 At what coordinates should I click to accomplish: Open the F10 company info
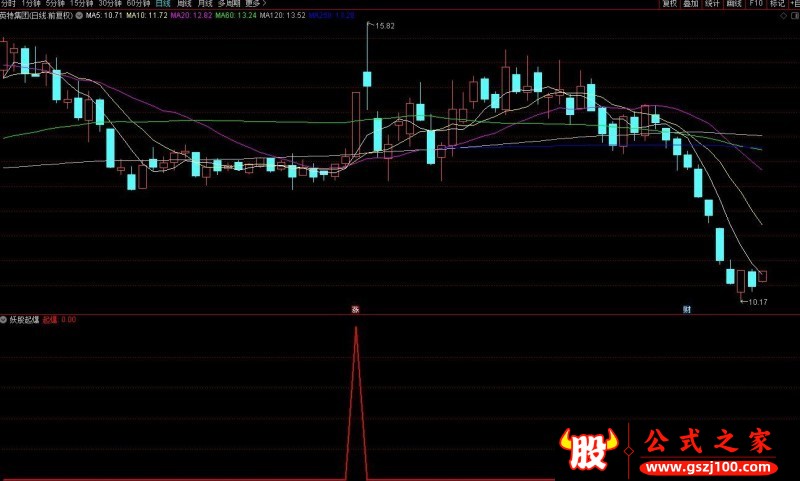click(756, 4)
